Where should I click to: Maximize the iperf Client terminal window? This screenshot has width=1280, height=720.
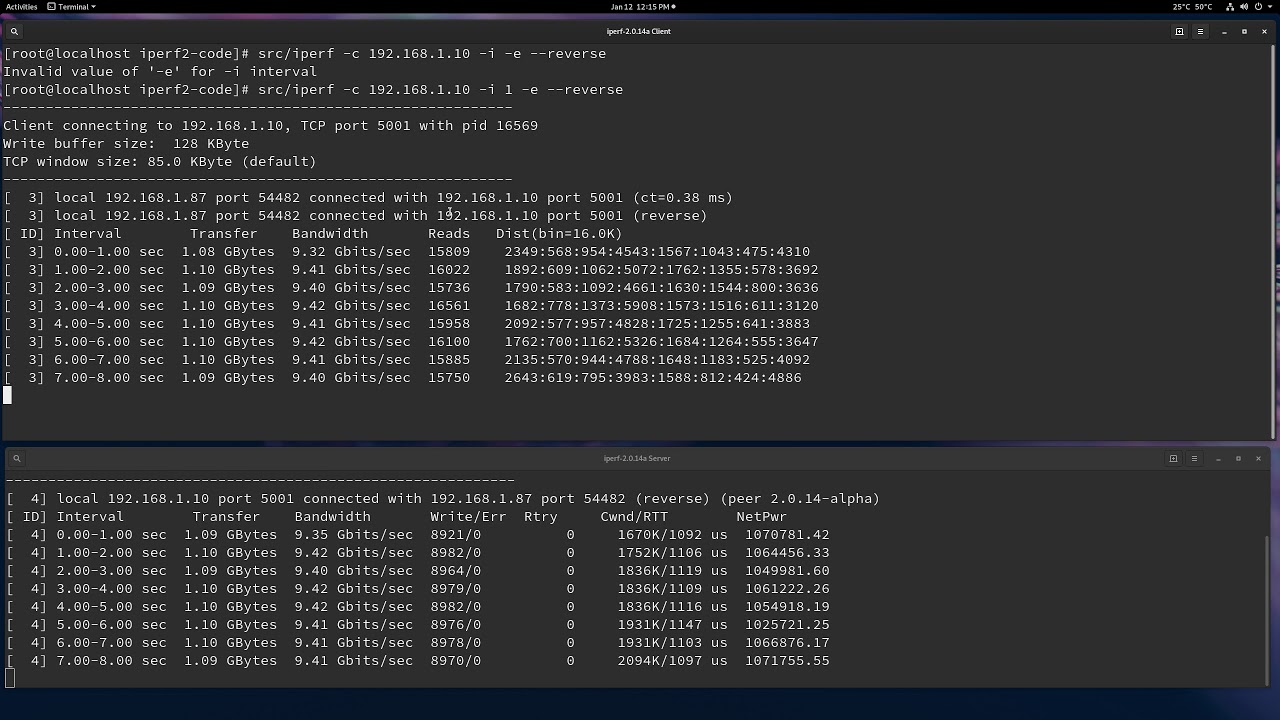pos(1244,31)
